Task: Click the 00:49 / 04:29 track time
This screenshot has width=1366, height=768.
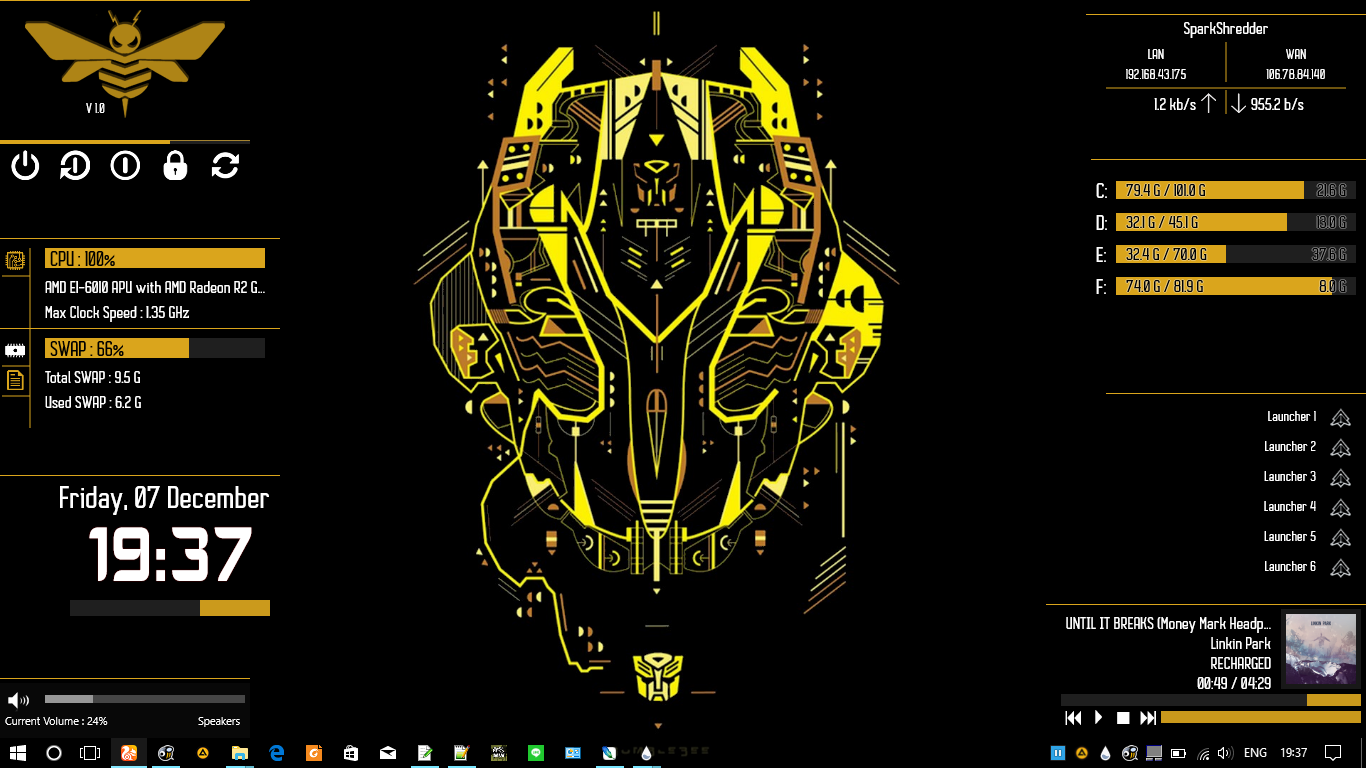Action: pyautogui.click(x=1234, y=683)
